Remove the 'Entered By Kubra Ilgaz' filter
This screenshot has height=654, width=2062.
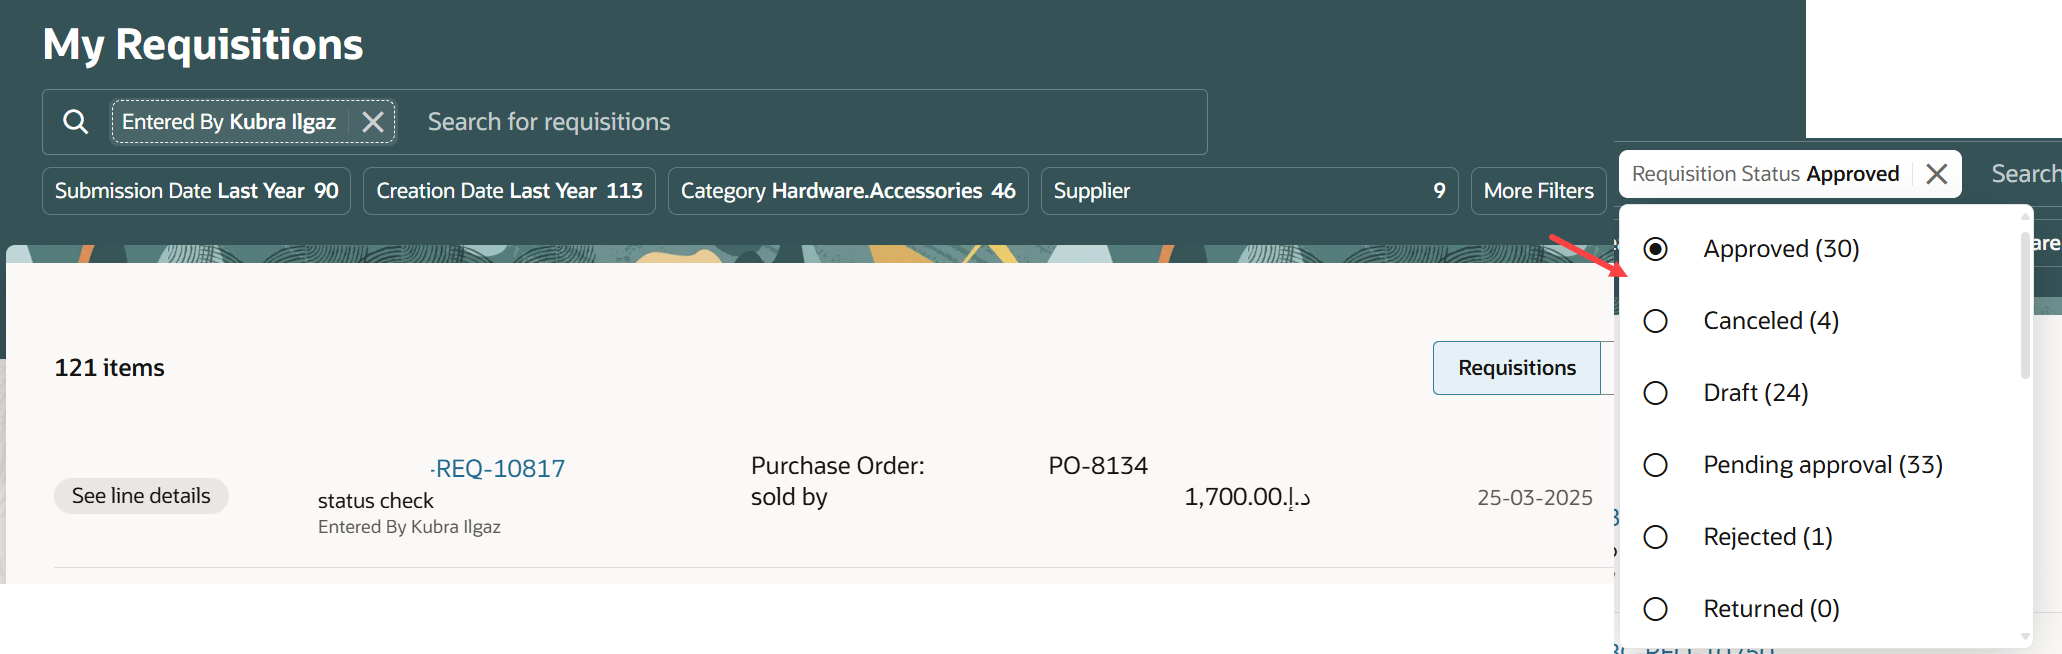pyautogui.click(x=373, y=121)
